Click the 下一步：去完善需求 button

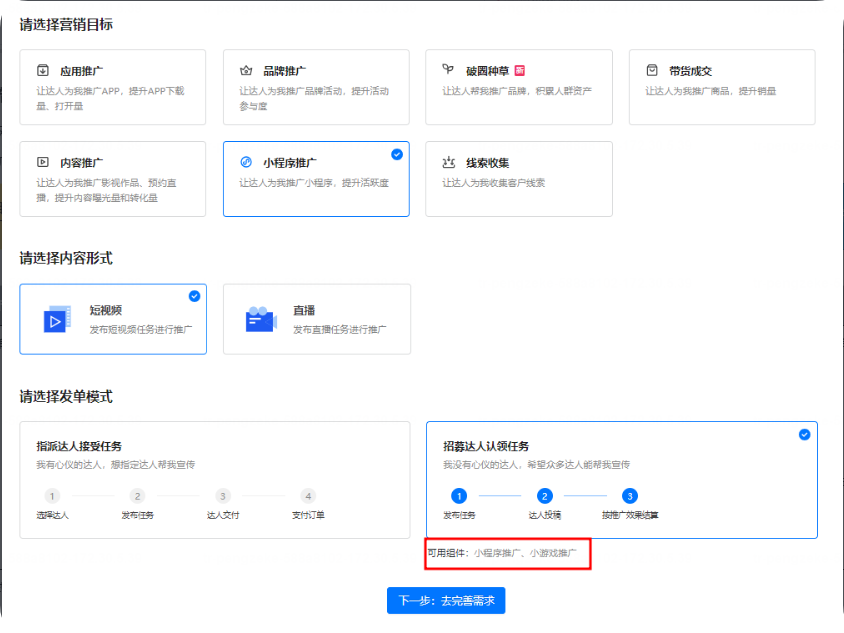coord(446,600)
